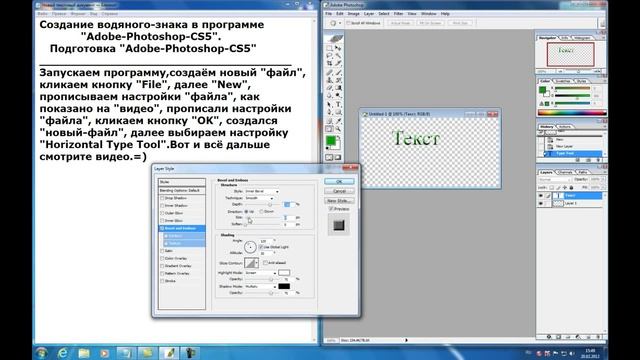Select the Clone Stamp tool
The width and height of the screenshot is (640, 360).
click(x=329, y=80)
